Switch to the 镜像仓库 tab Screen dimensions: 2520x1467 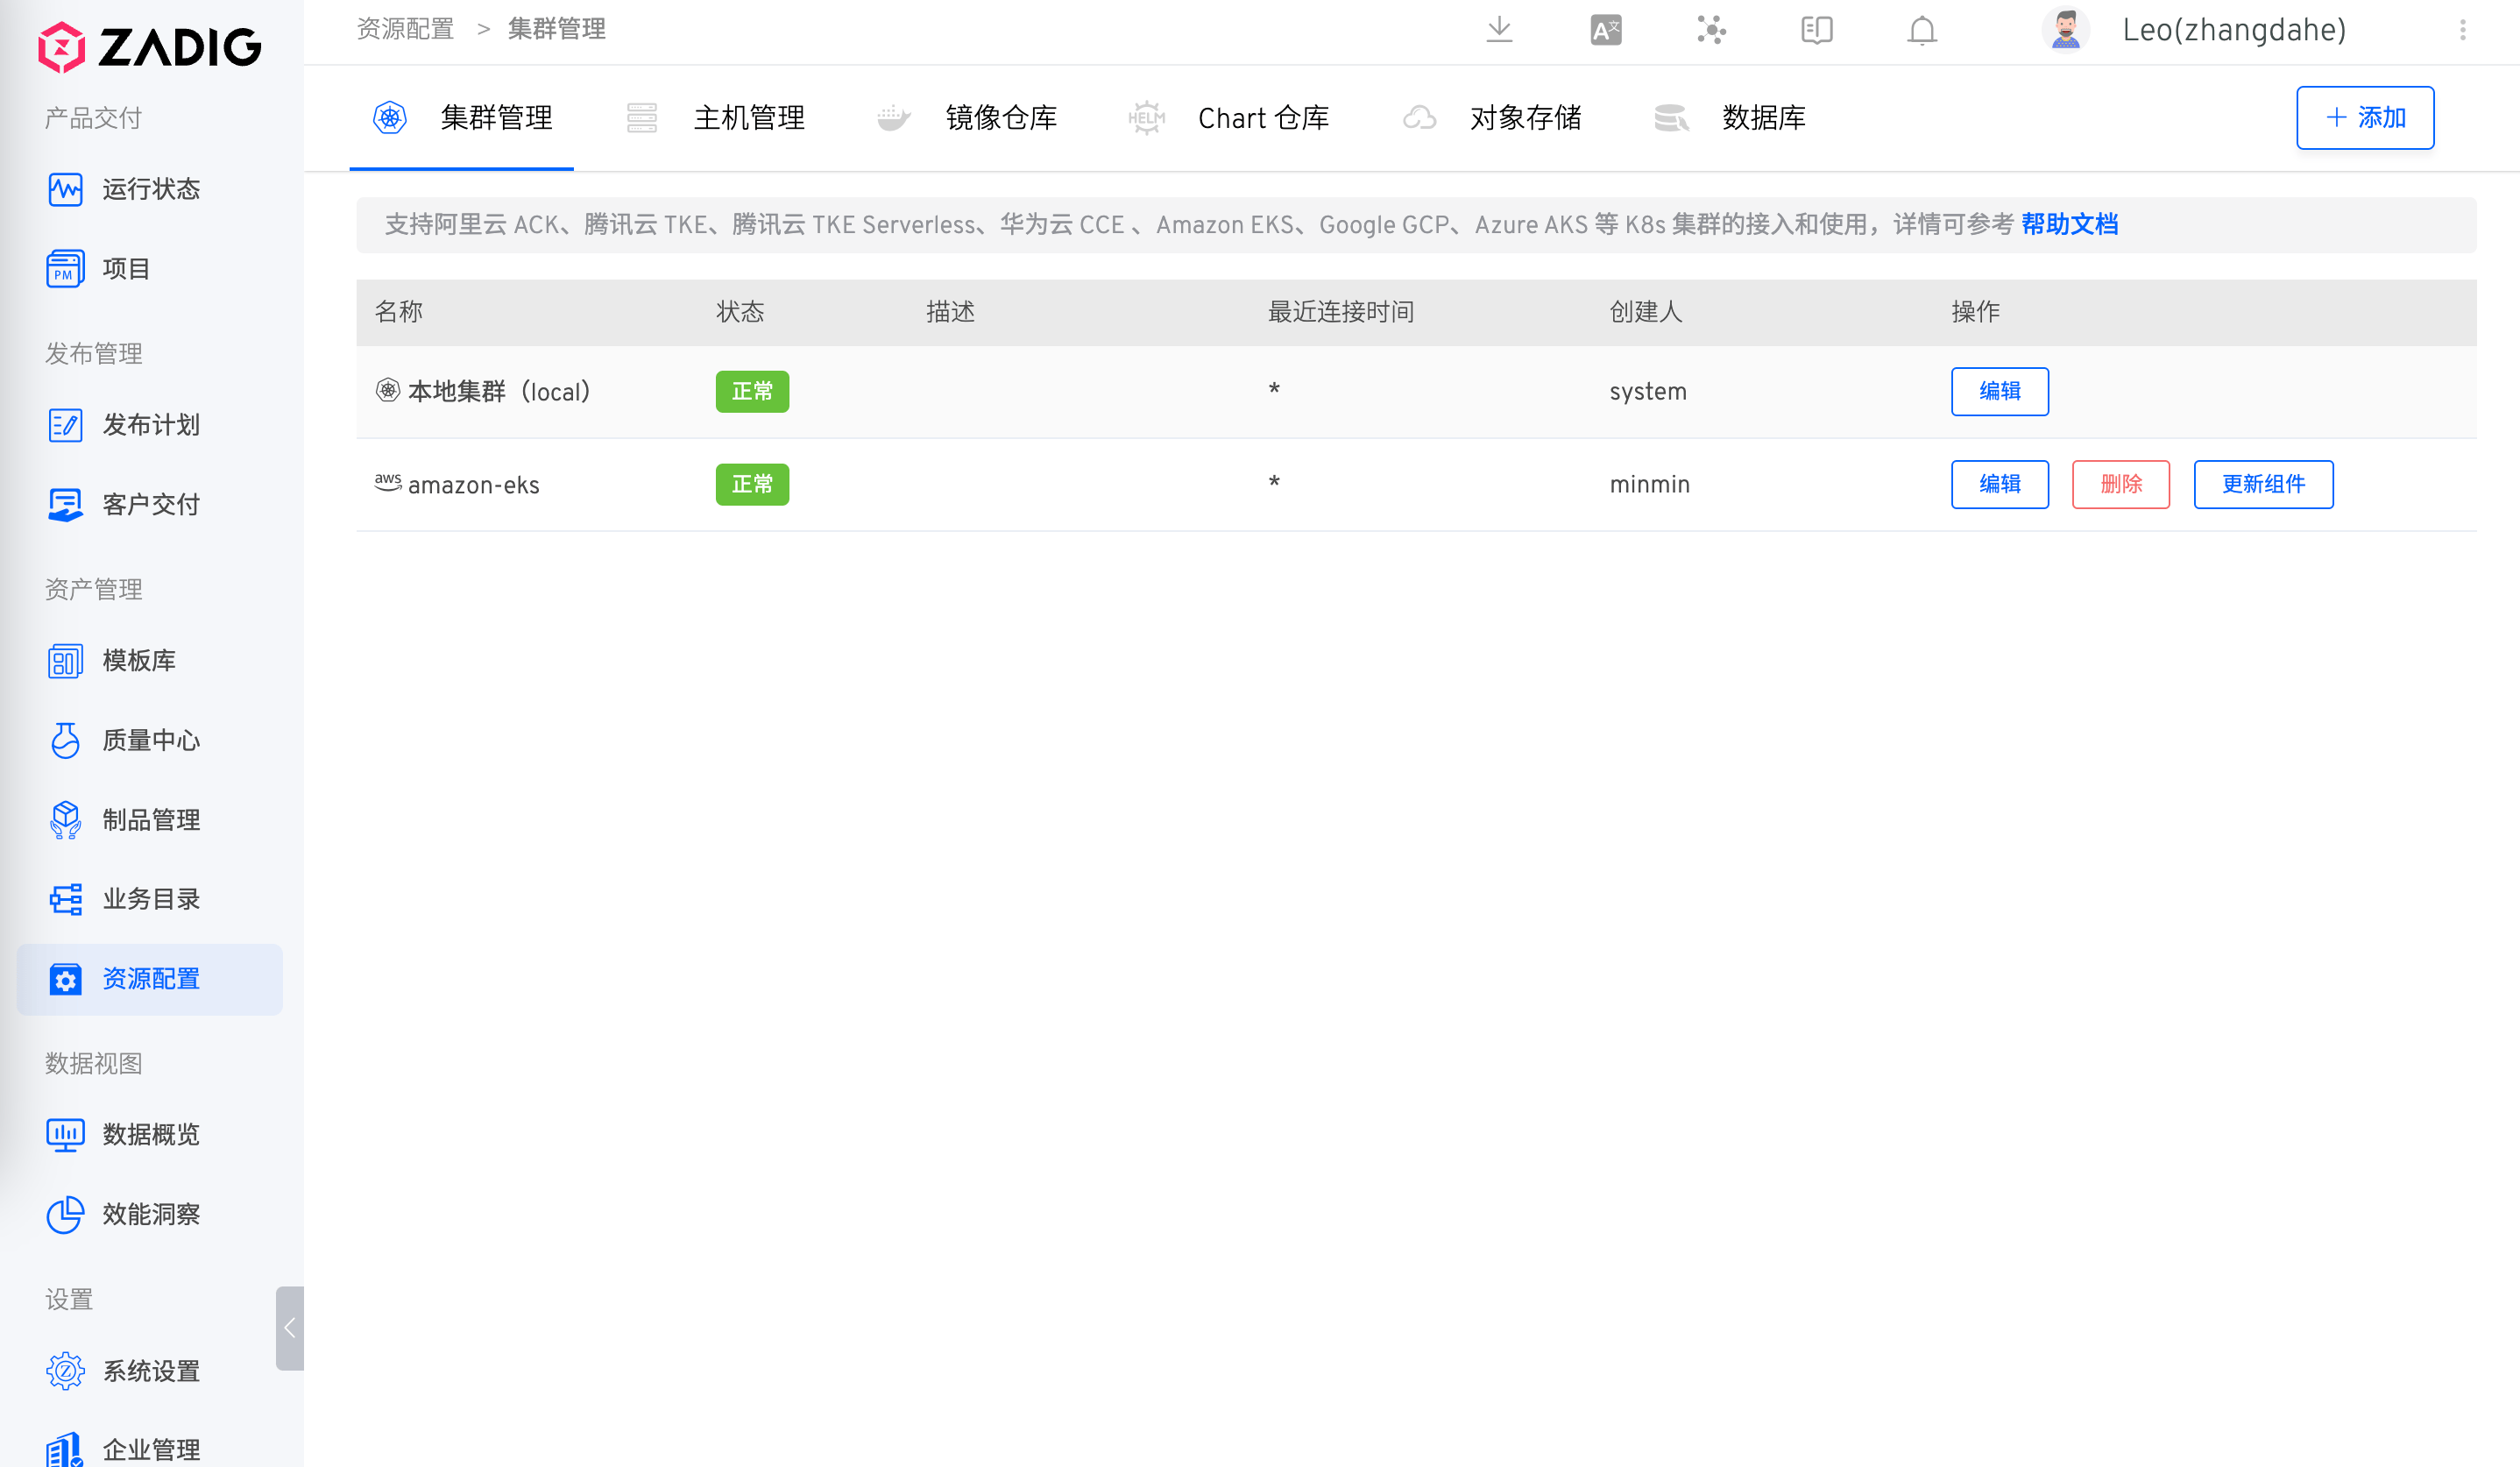[967, 118]
